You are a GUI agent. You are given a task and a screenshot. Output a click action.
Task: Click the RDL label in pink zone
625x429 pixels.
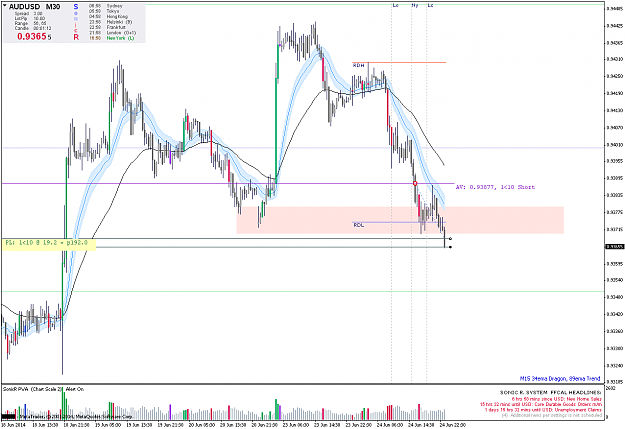pyautogui.click(x=358, y=225)
